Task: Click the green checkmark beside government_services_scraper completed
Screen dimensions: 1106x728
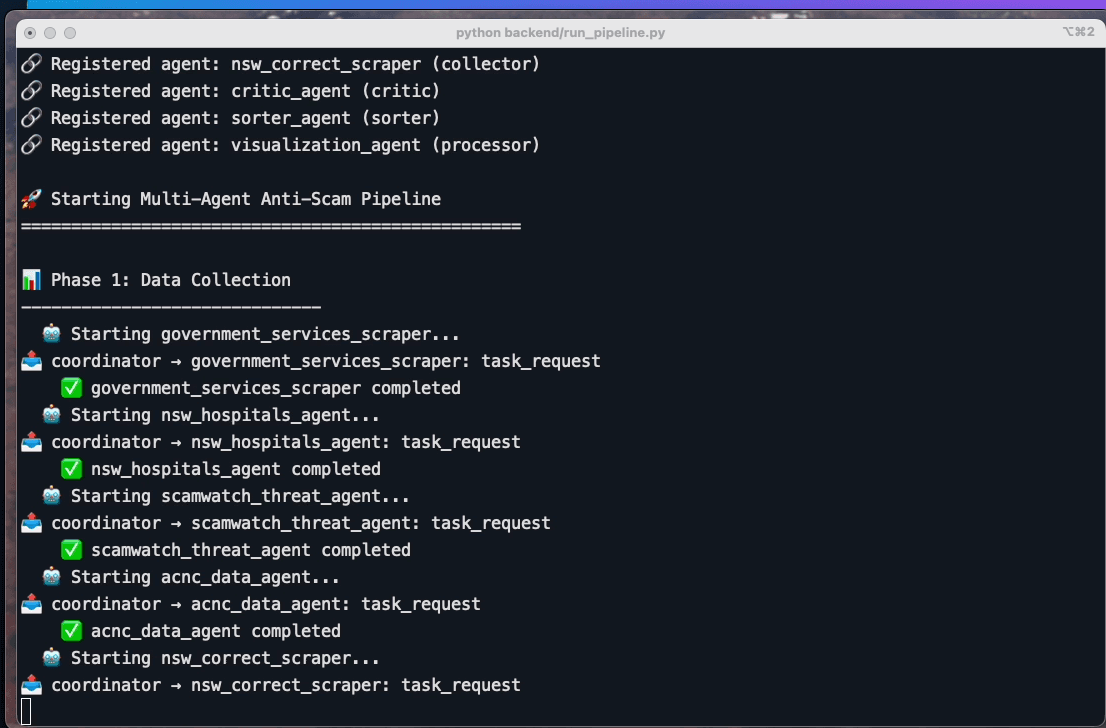Action: 70,387
